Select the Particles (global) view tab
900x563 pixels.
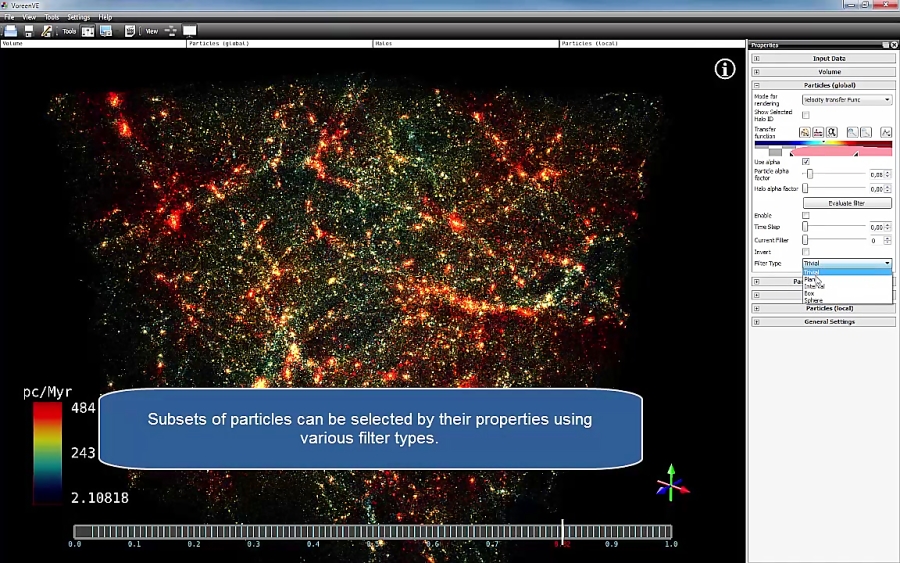click(x=280, y=44)
